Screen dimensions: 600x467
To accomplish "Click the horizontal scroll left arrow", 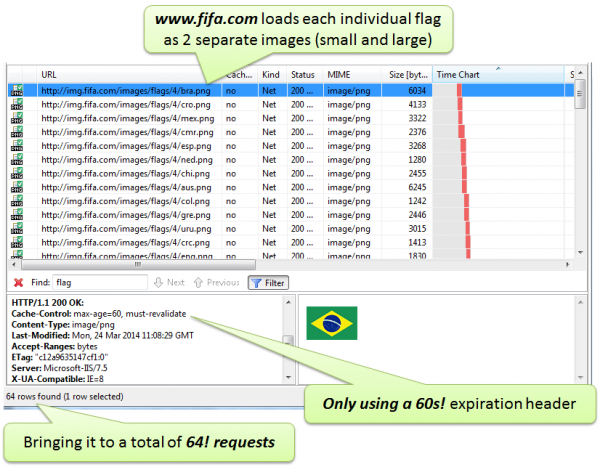I will (x=14, y=264).
